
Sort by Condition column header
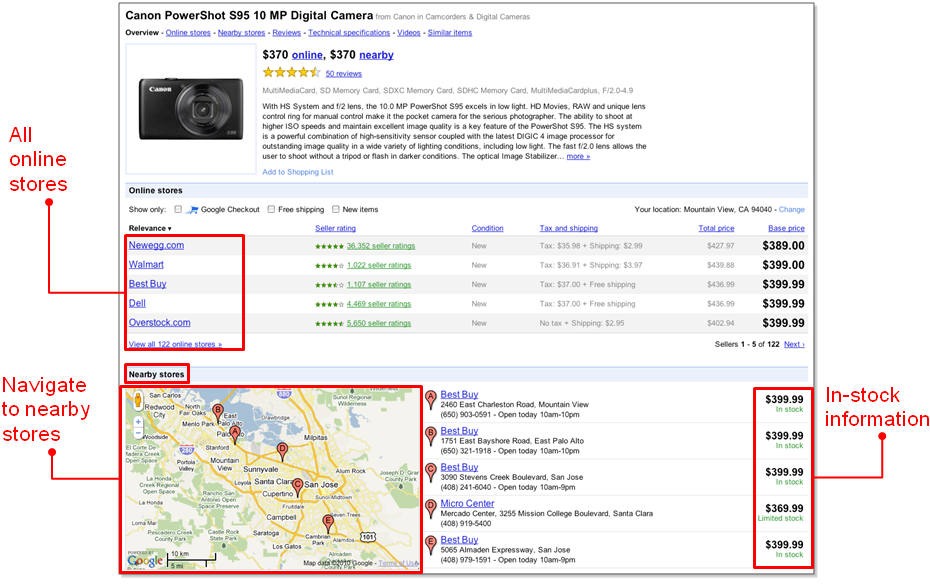[488, 228]
